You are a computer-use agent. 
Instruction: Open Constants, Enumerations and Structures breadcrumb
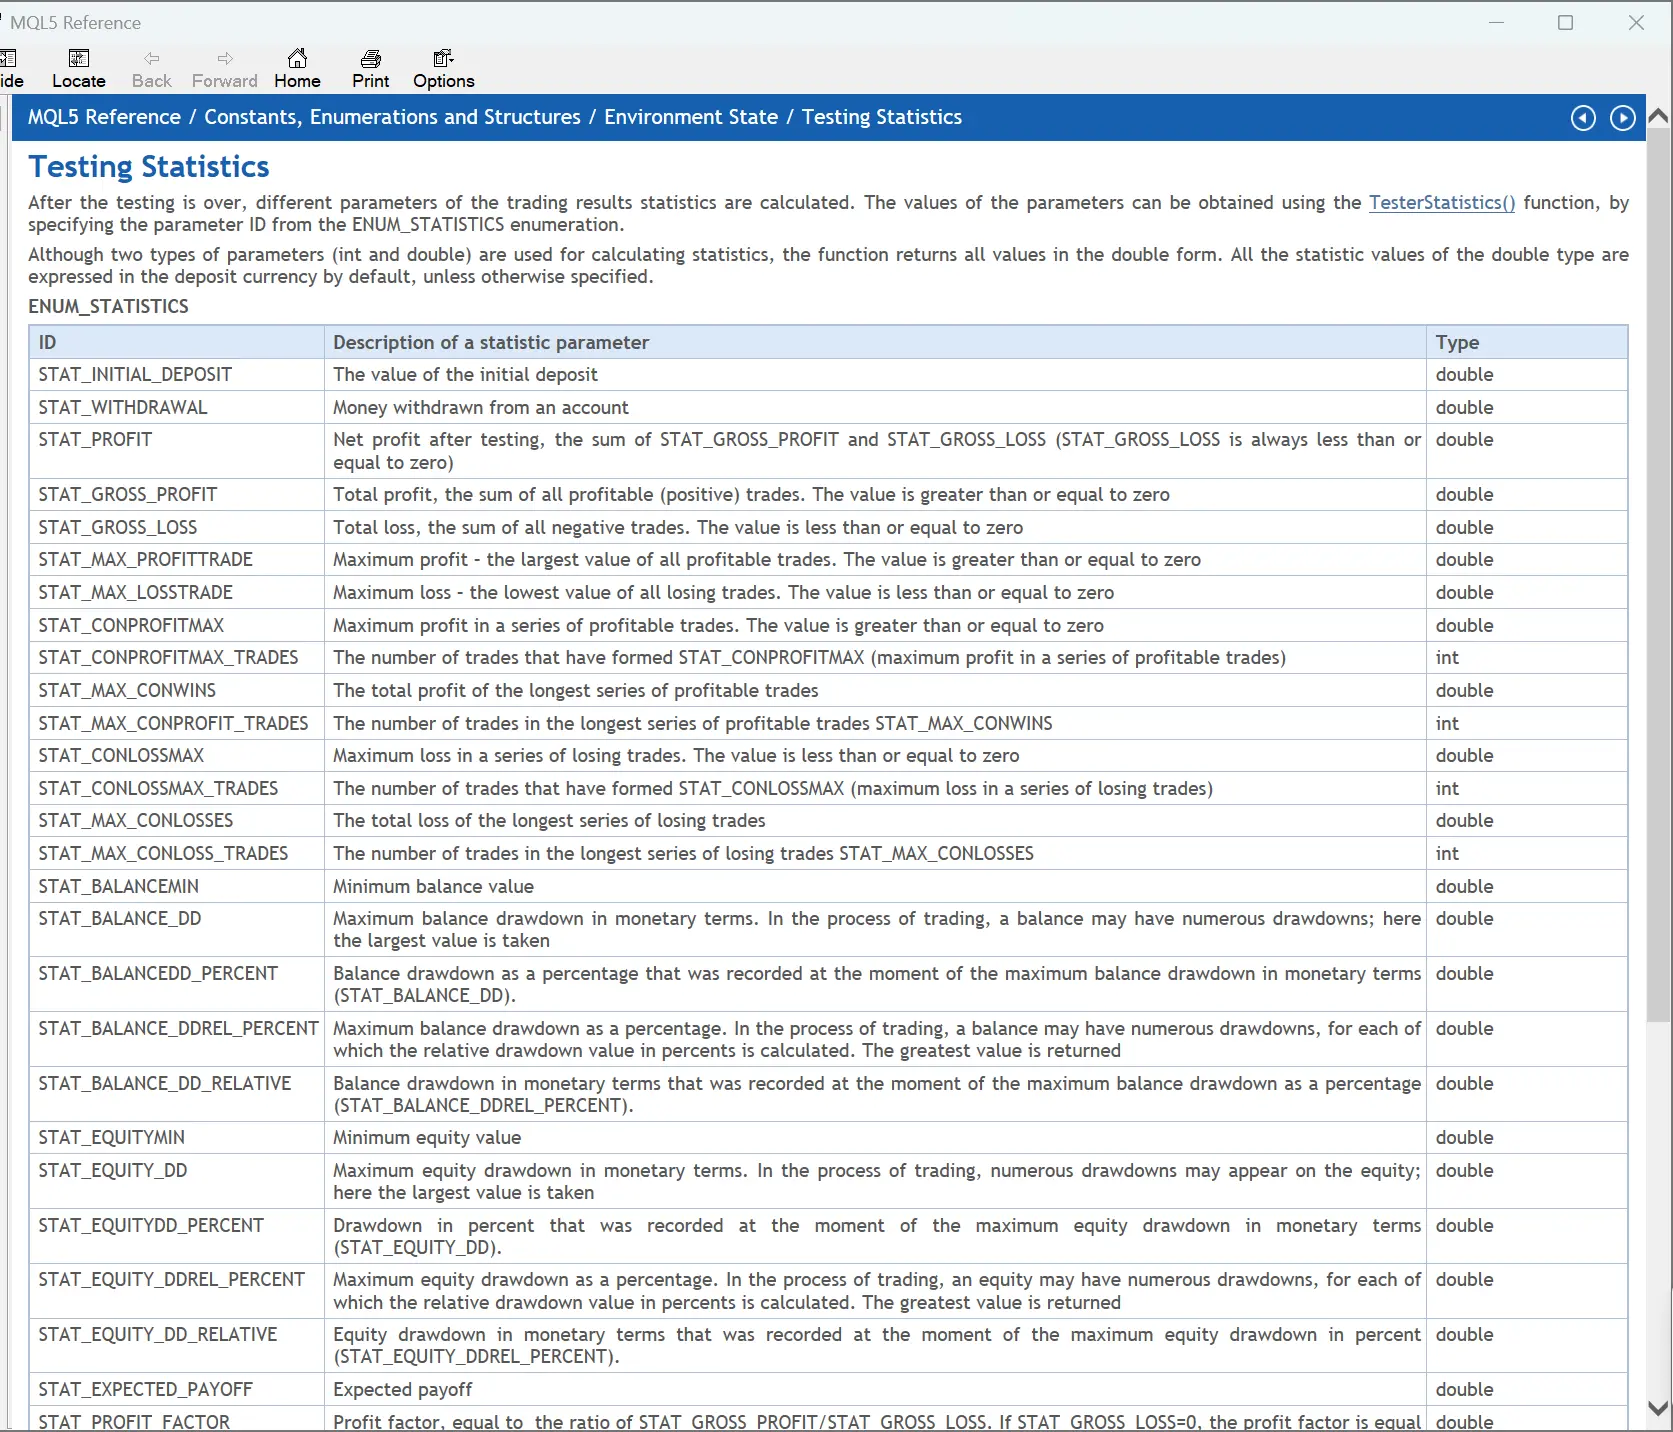coord(392,117)
